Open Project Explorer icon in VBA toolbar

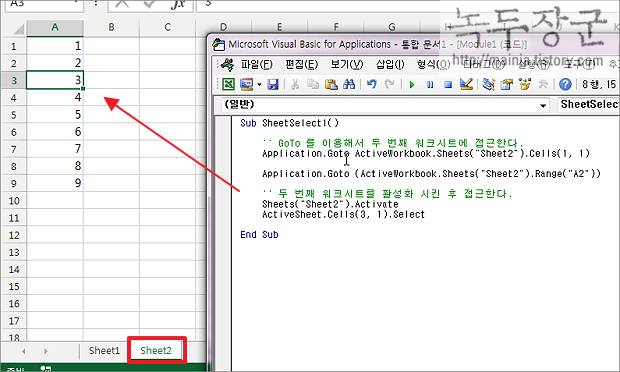pyautogui.click(x=489, y=84)
